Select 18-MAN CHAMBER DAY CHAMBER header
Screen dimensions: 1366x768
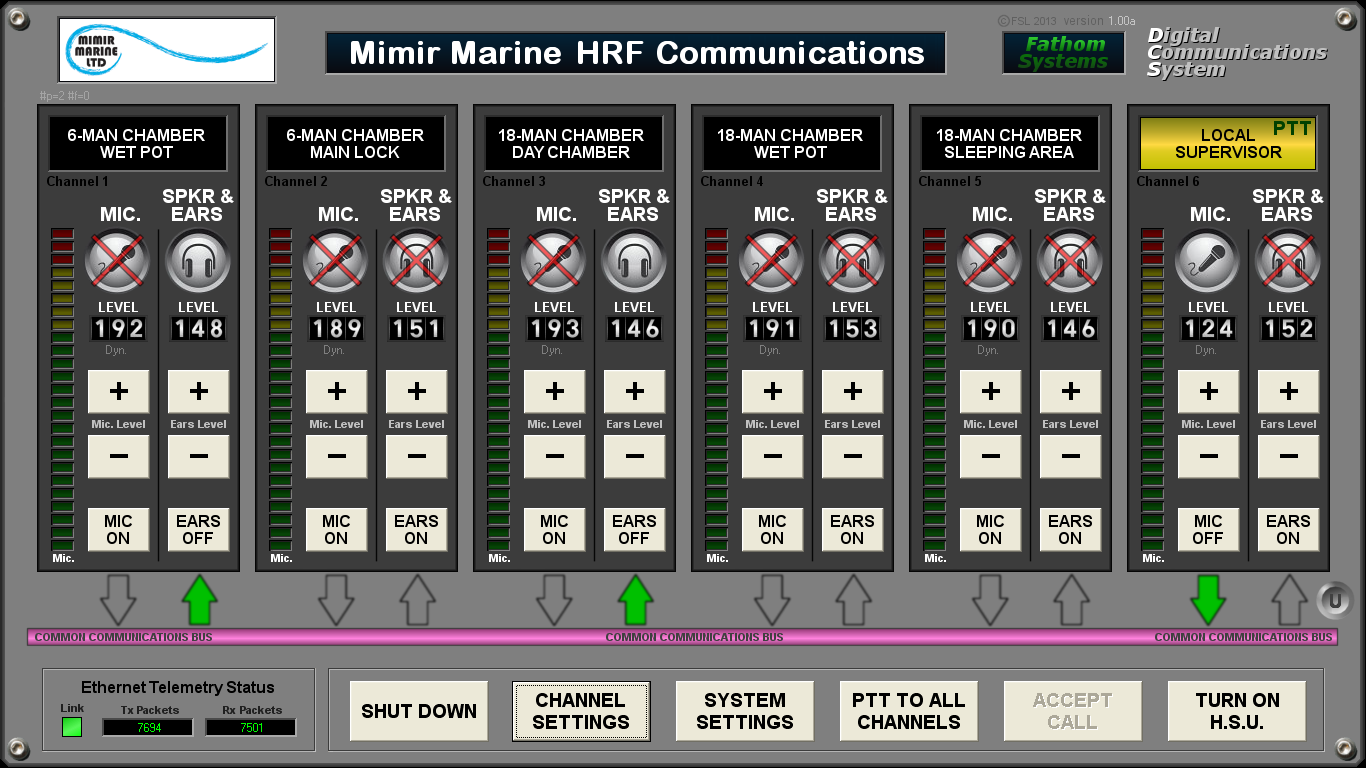(573, 144)
